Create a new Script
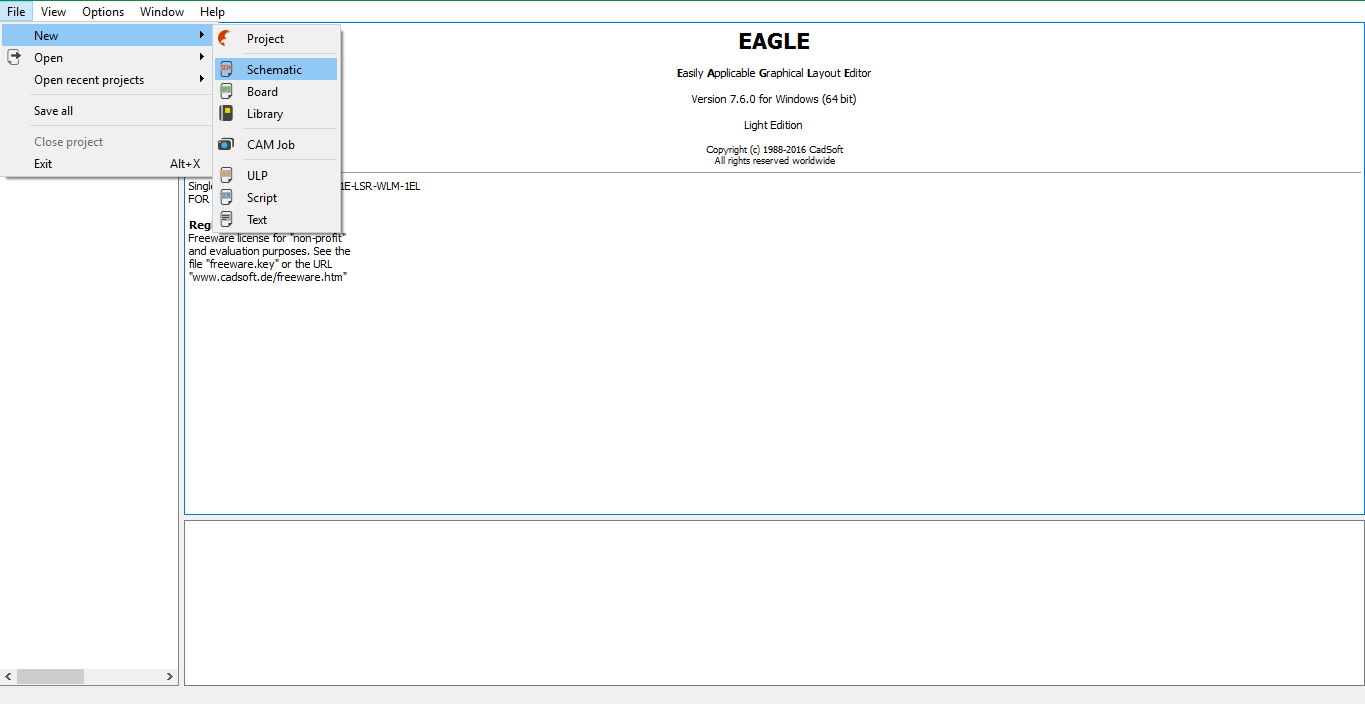The width and height of the screenshot is (1365, 704). click(276, 198)
